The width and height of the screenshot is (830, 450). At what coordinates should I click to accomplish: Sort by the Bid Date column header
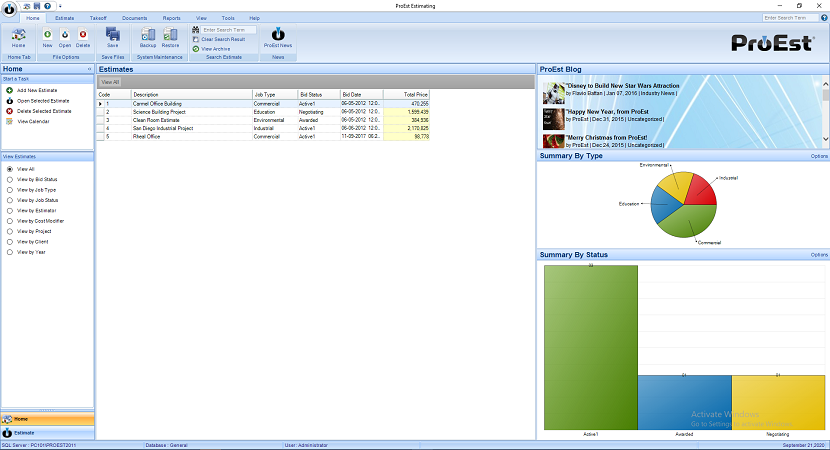tap(362, 94)
